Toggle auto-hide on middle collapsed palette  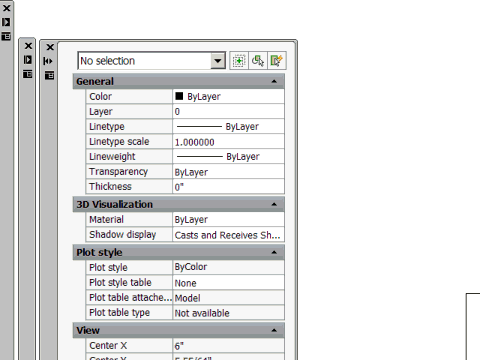pos(28,60)
